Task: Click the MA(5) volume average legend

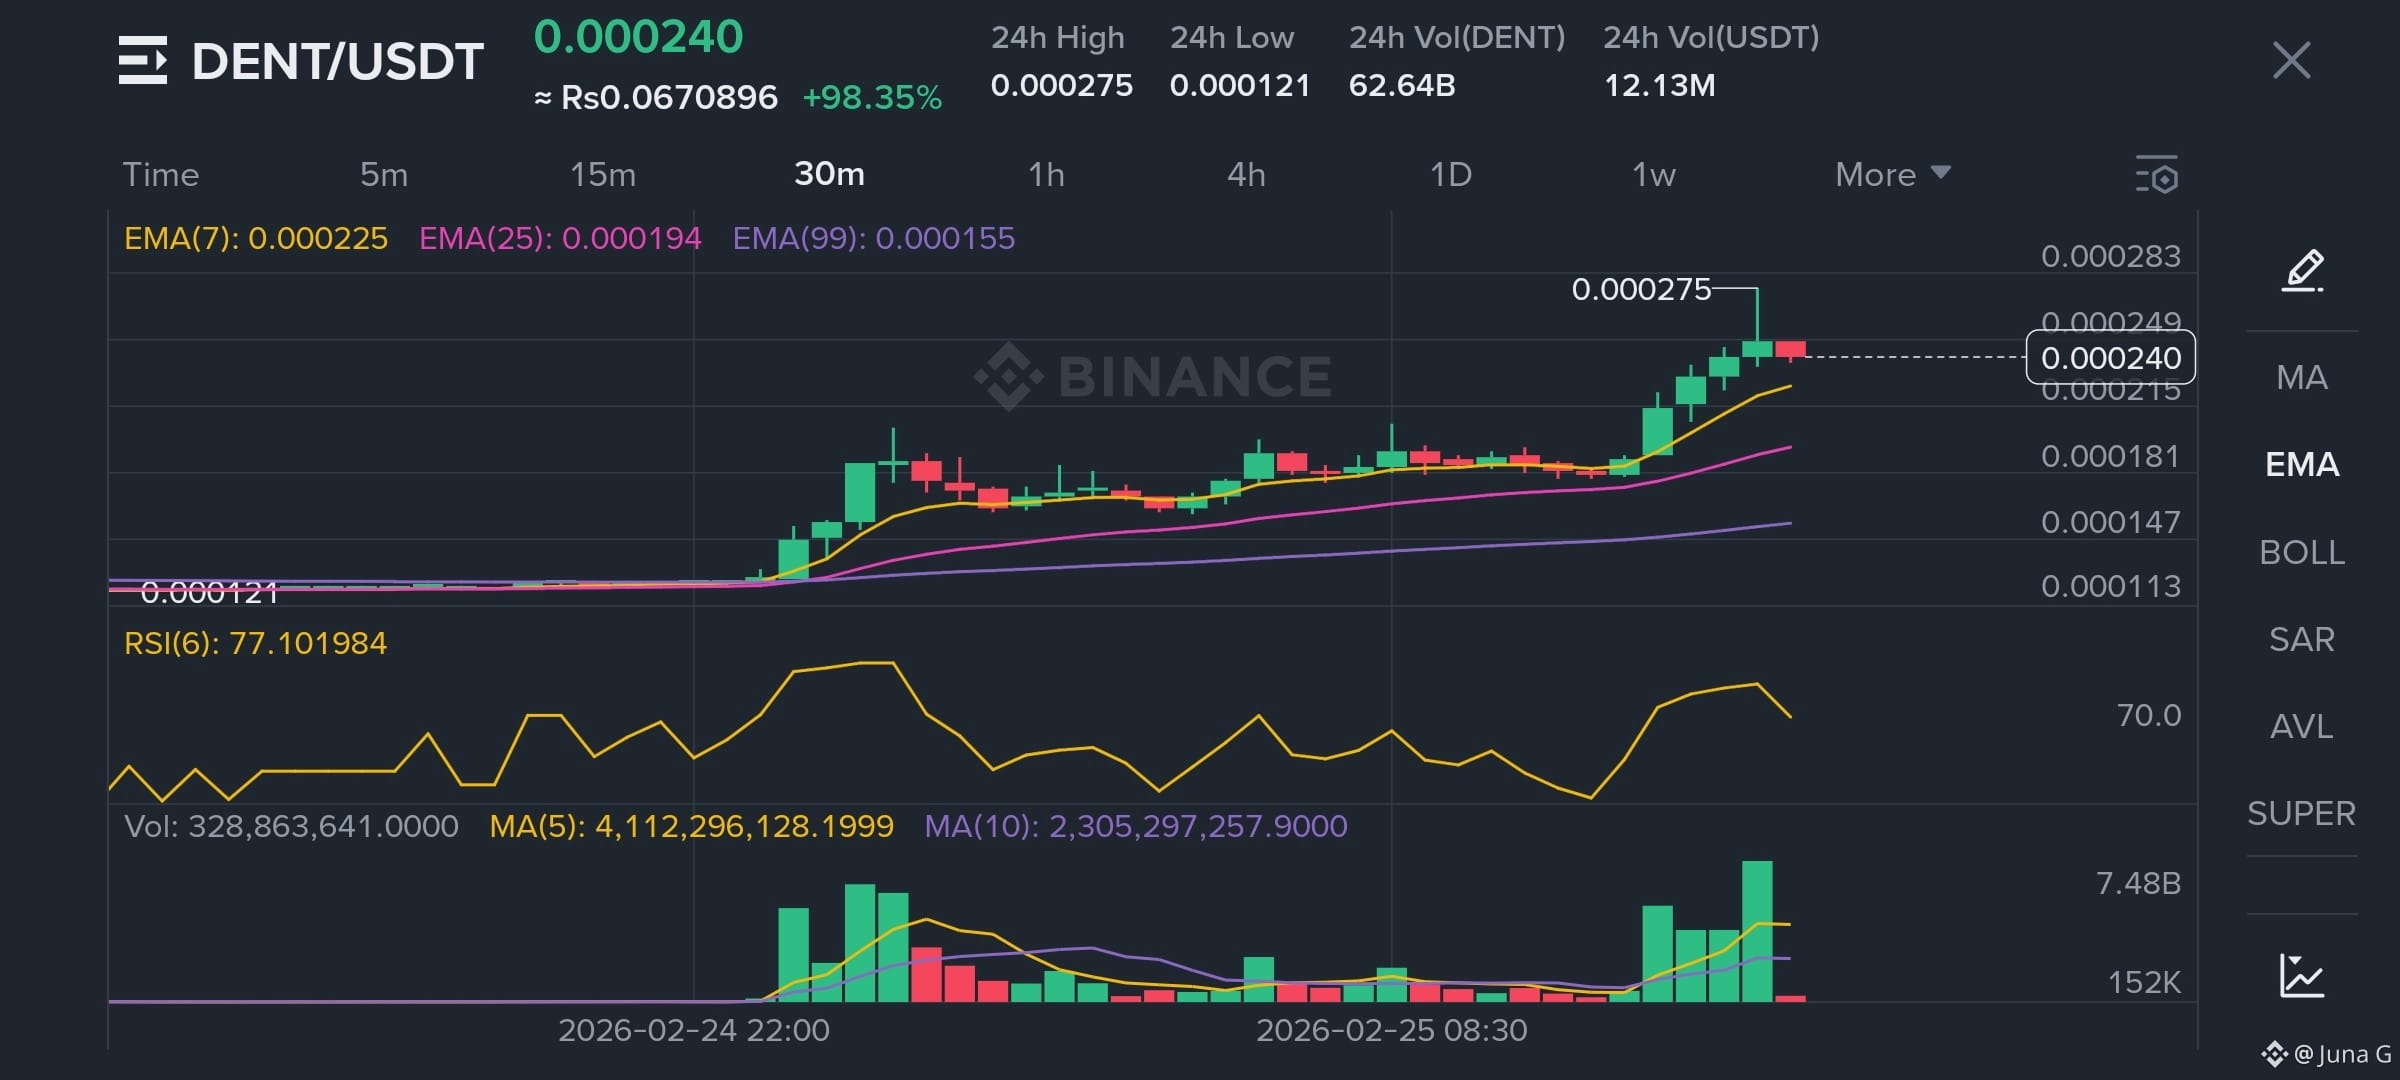Action: (691, 826)
